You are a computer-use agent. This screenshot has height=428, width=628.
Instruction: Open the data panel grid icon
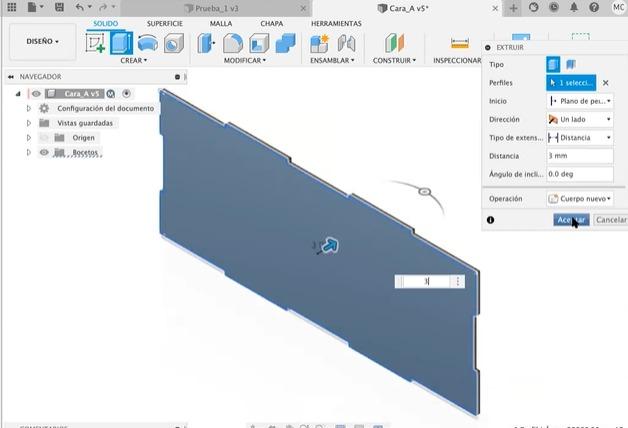pos(12,7)
